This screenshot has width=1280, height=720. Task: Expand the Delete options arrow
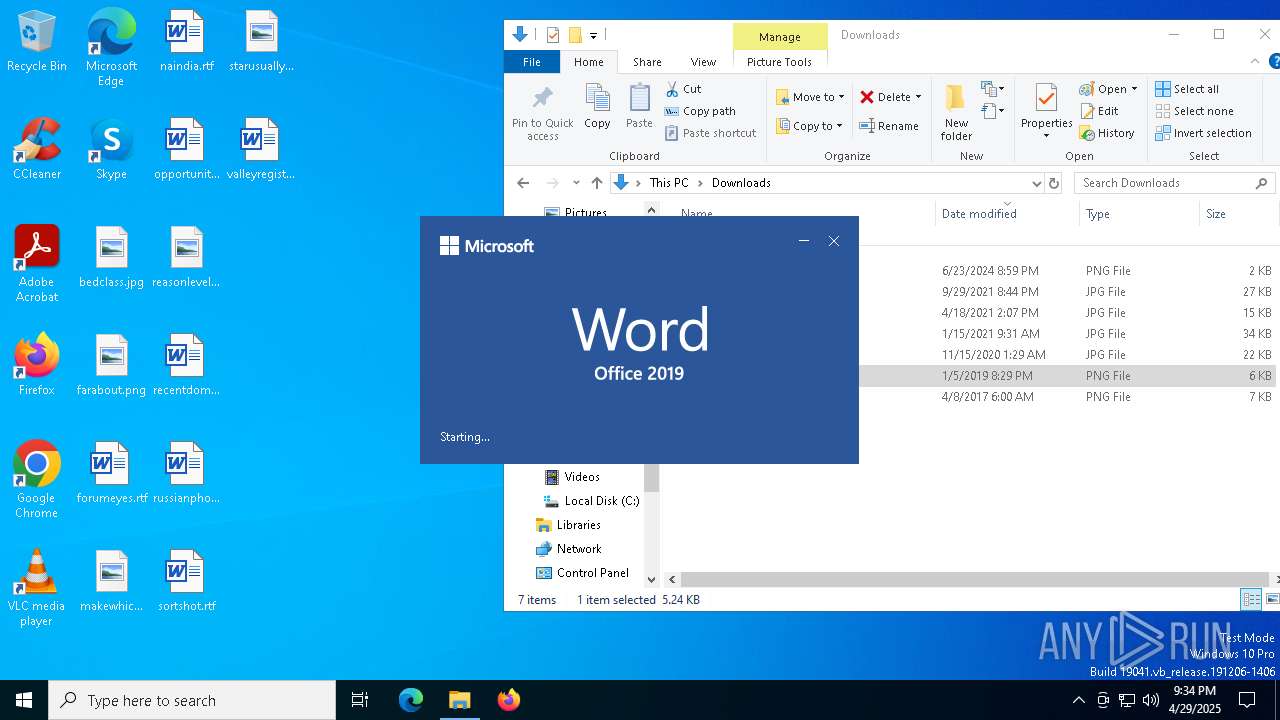click(x=918, y=97)
